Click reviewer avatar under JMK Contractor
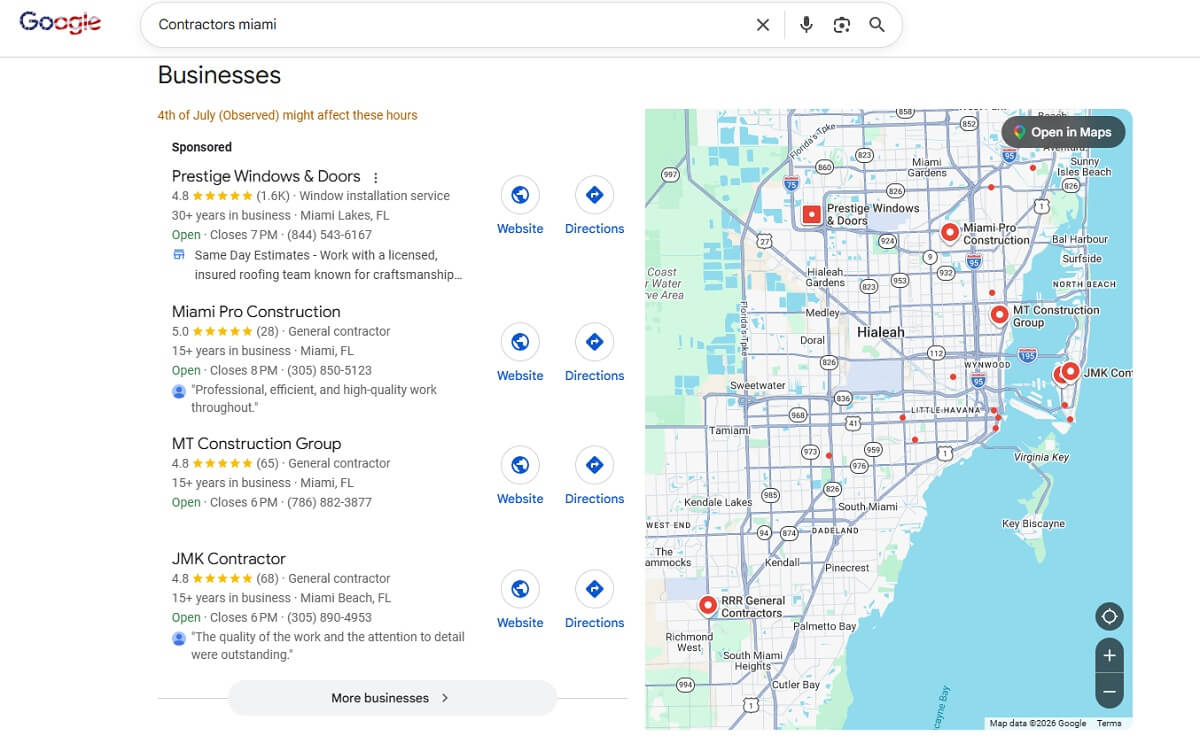 point(179,638)
